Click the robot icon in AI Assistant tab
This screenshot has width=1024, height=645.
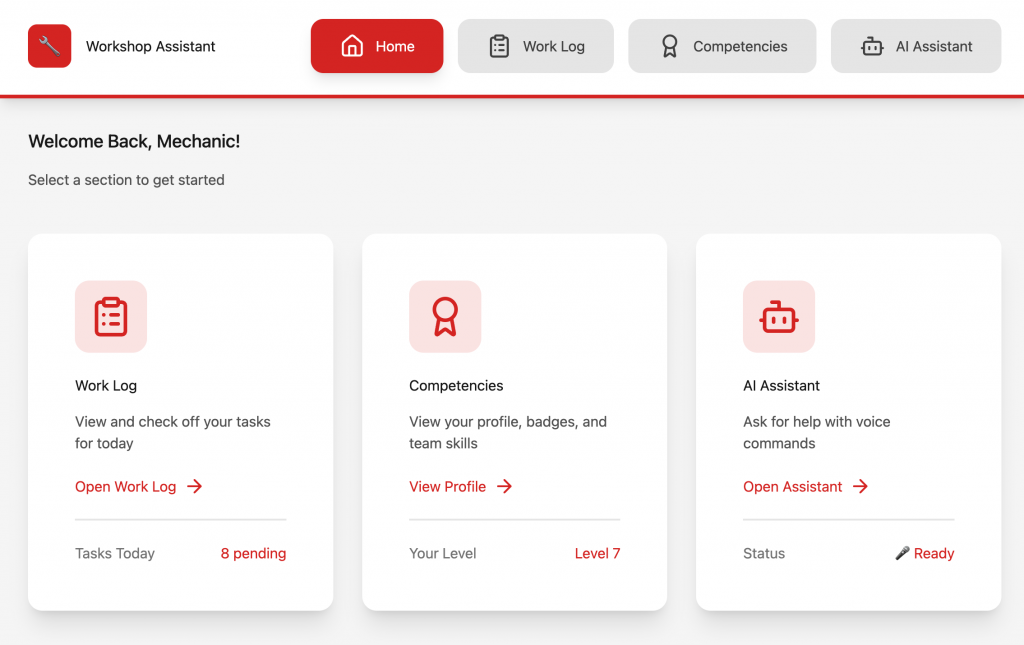pyautogui.click(x=872, y=46)
